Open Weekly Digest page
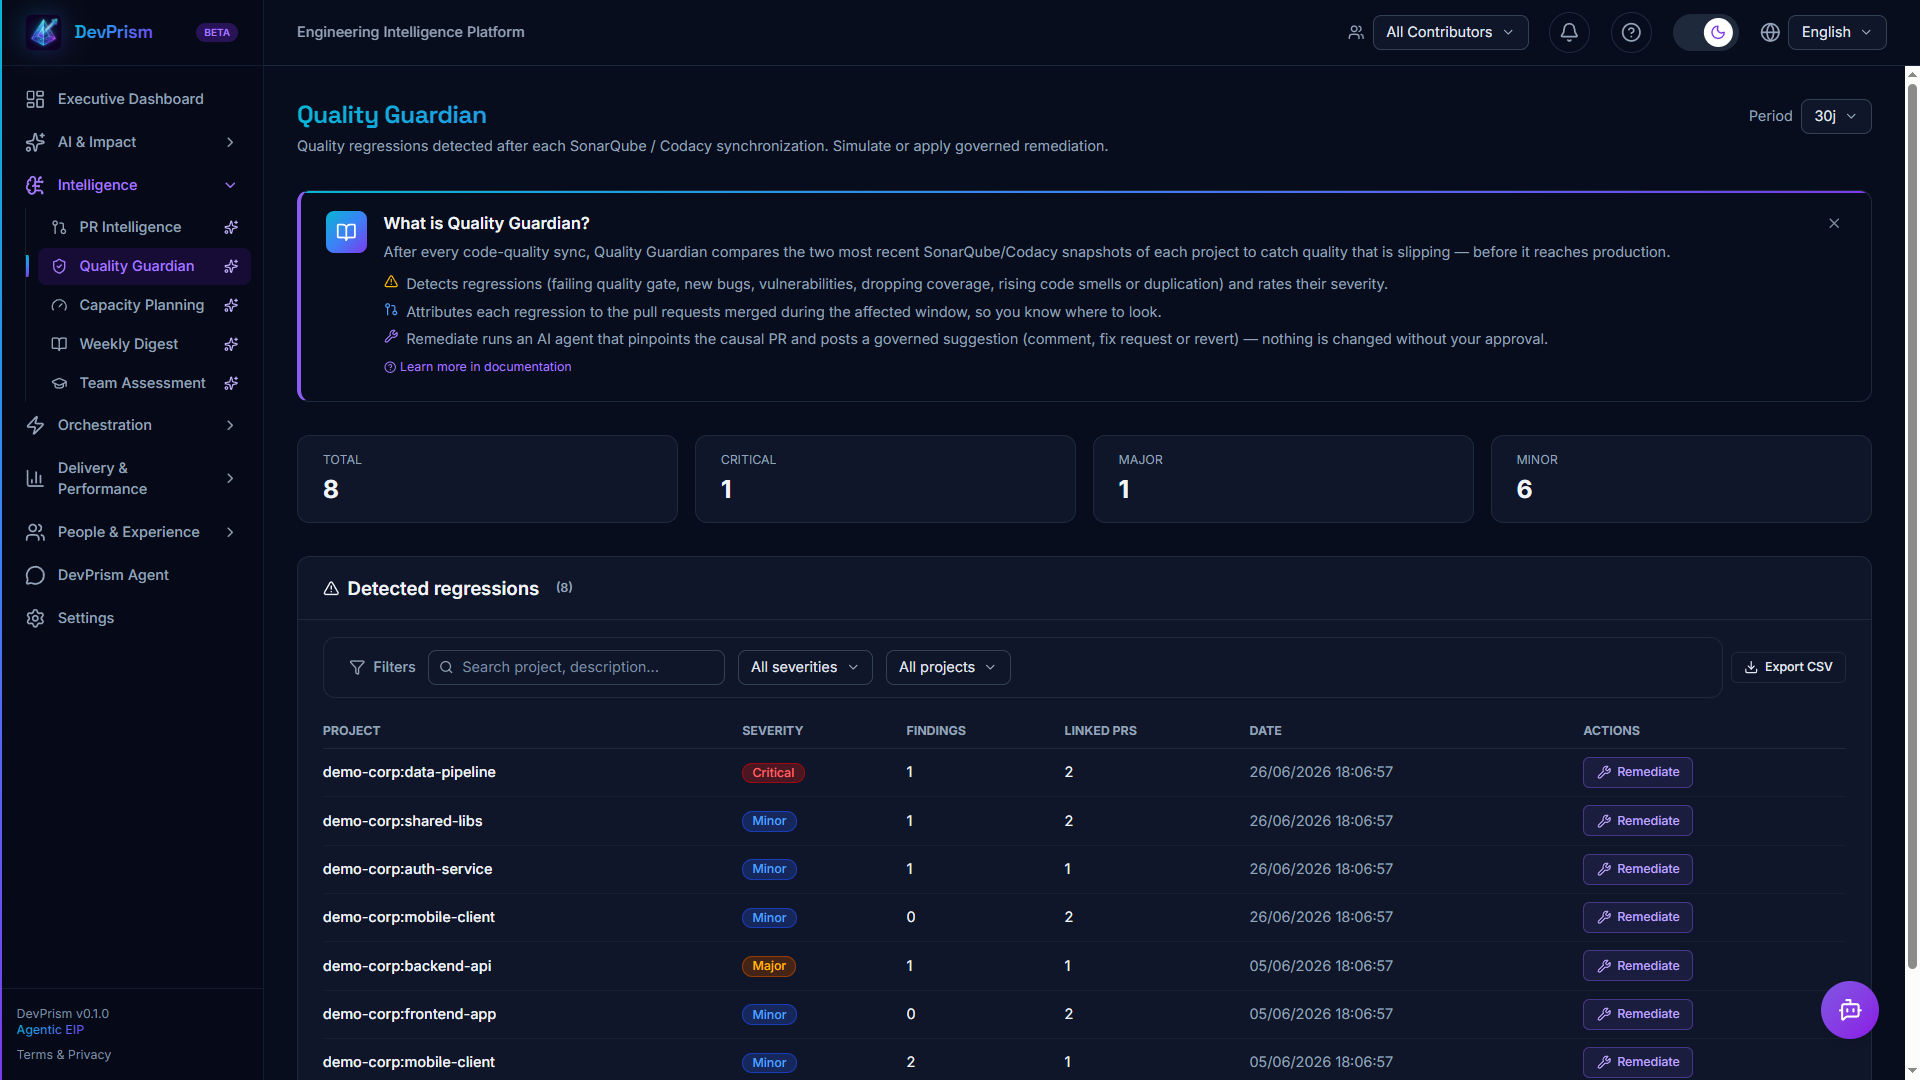The image size is (1920, 1080). pos(129,344)
